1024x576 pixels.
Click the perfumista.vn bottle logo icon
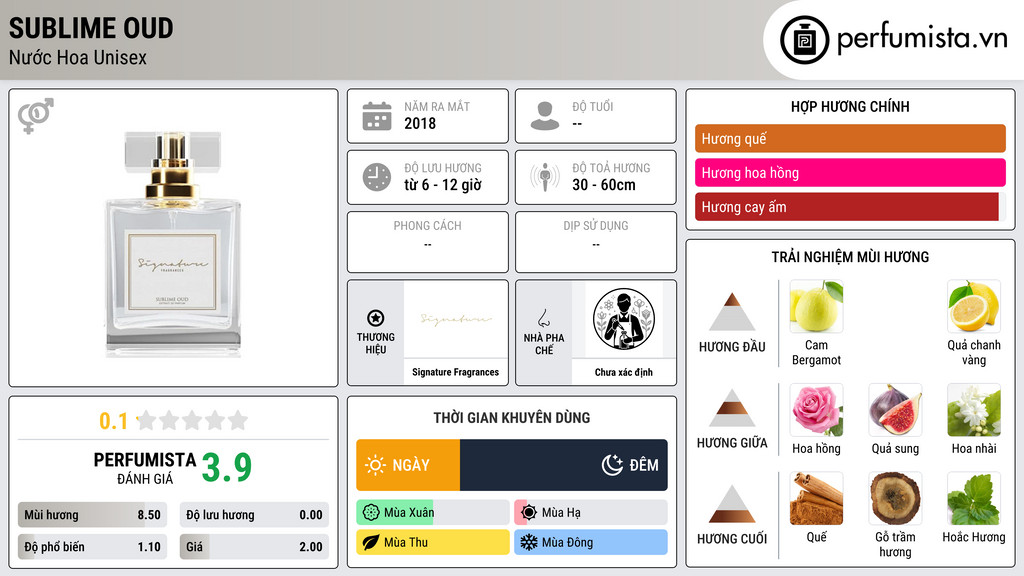tap(804, 40)
